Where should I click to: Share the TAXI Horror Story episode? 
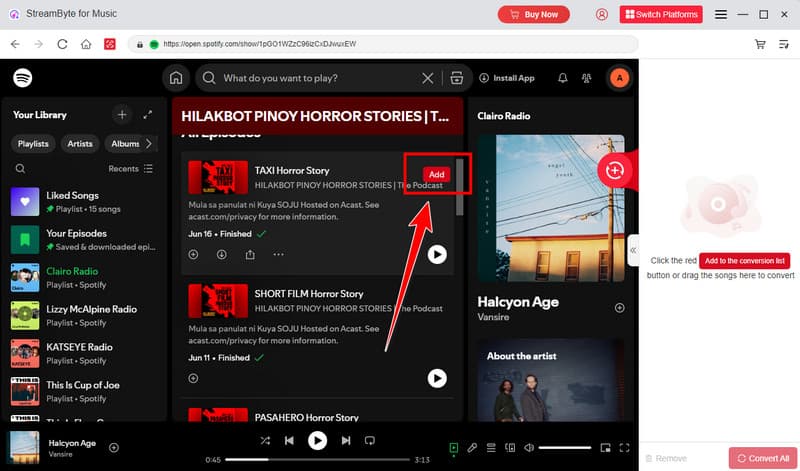pos(249,255)
